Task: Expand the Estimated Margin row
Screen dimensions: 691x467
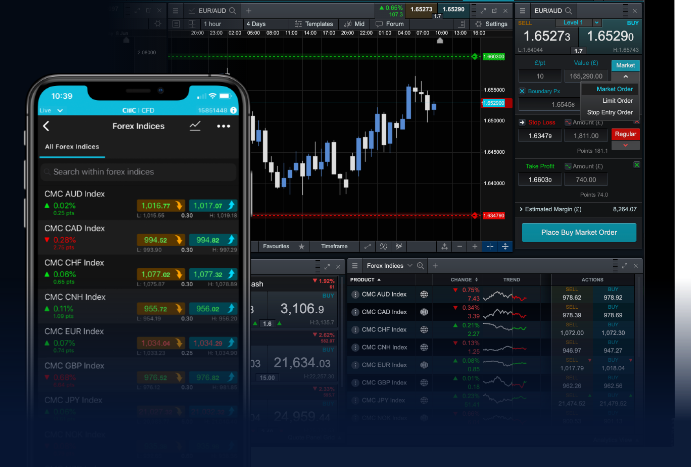Action: point(522,210)
